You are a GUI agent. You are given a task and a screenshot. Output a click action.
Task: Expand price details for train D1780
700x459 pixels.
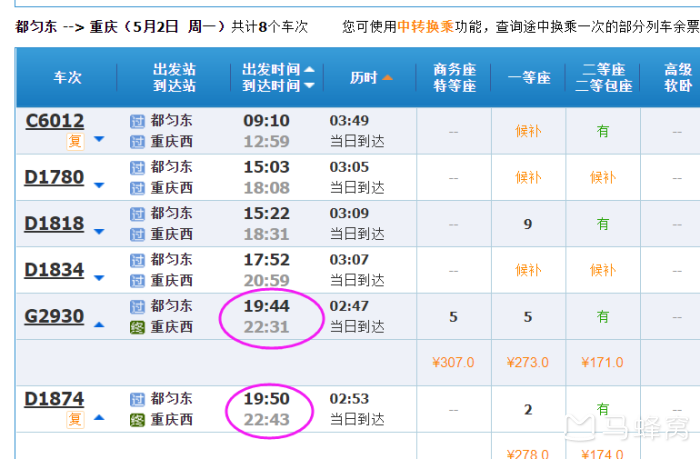[x=98, y=185]
